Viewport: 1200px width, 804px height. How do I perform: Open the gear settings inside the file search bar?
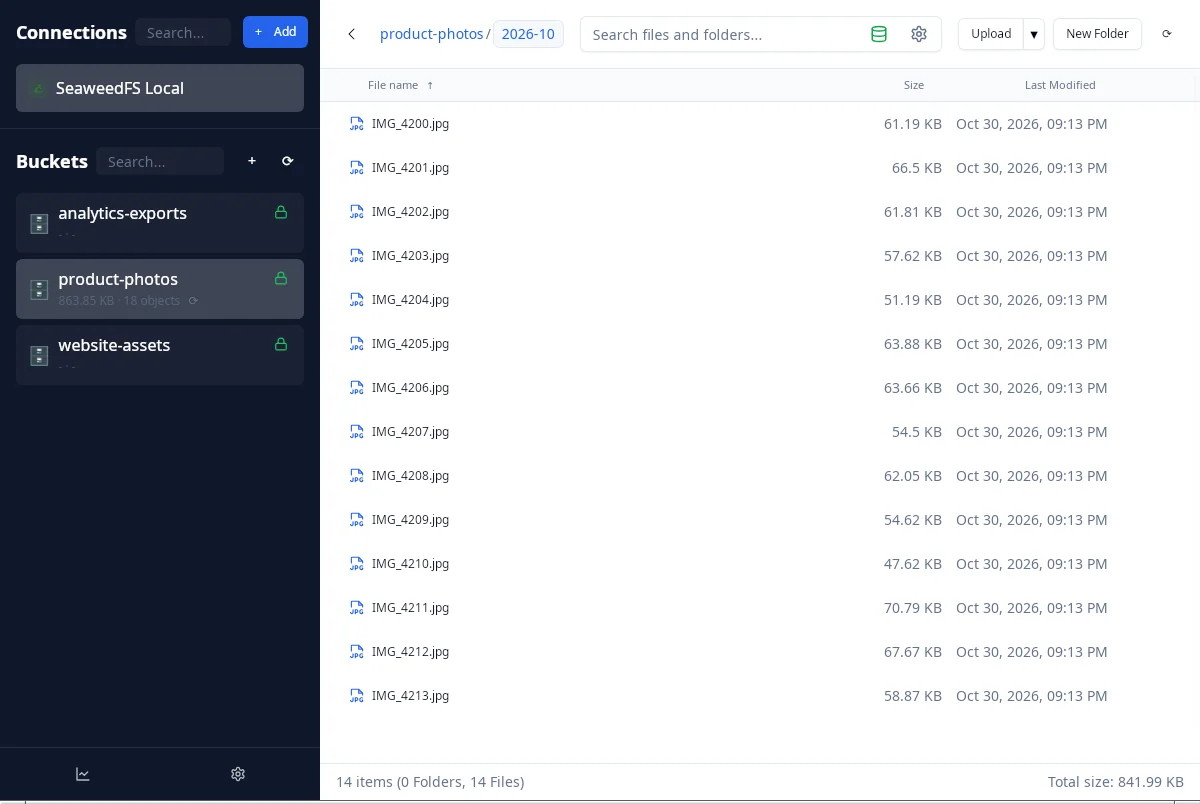pyautogui.click(x=919, y=34)
